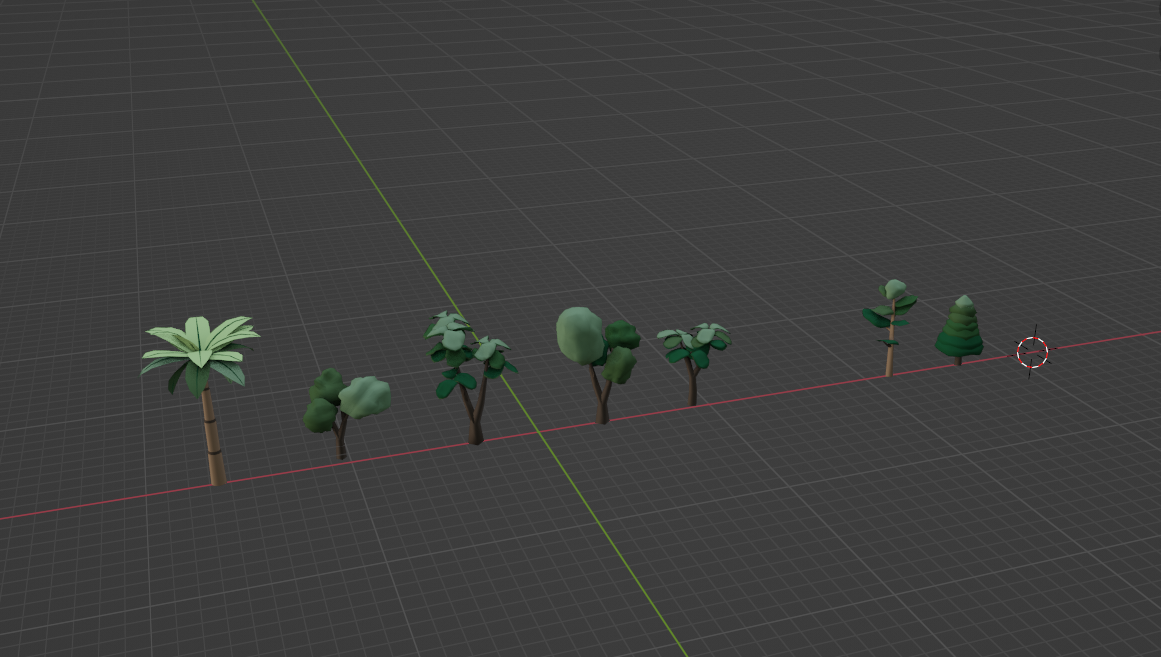Select the small flat-leaf tree right of the round canopy

tap(693, 363)
